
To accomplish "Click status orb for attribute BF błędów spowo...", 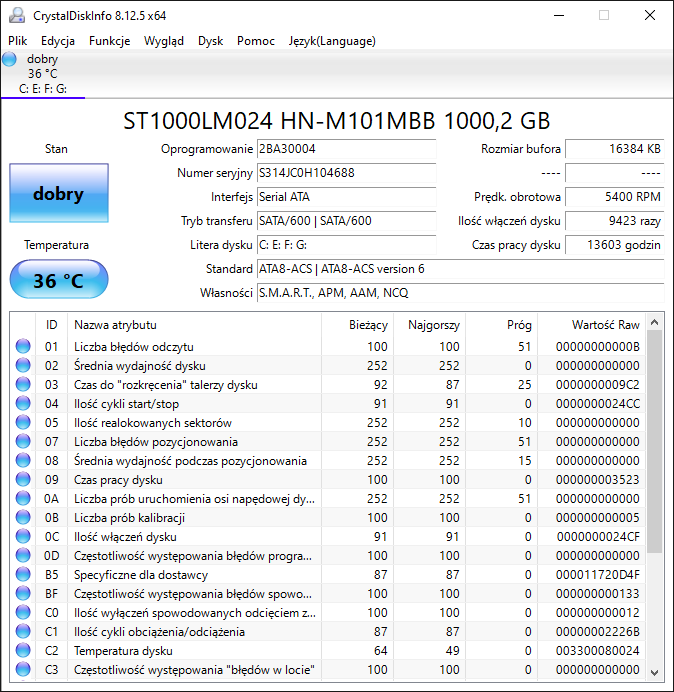I will click(23, 593).
